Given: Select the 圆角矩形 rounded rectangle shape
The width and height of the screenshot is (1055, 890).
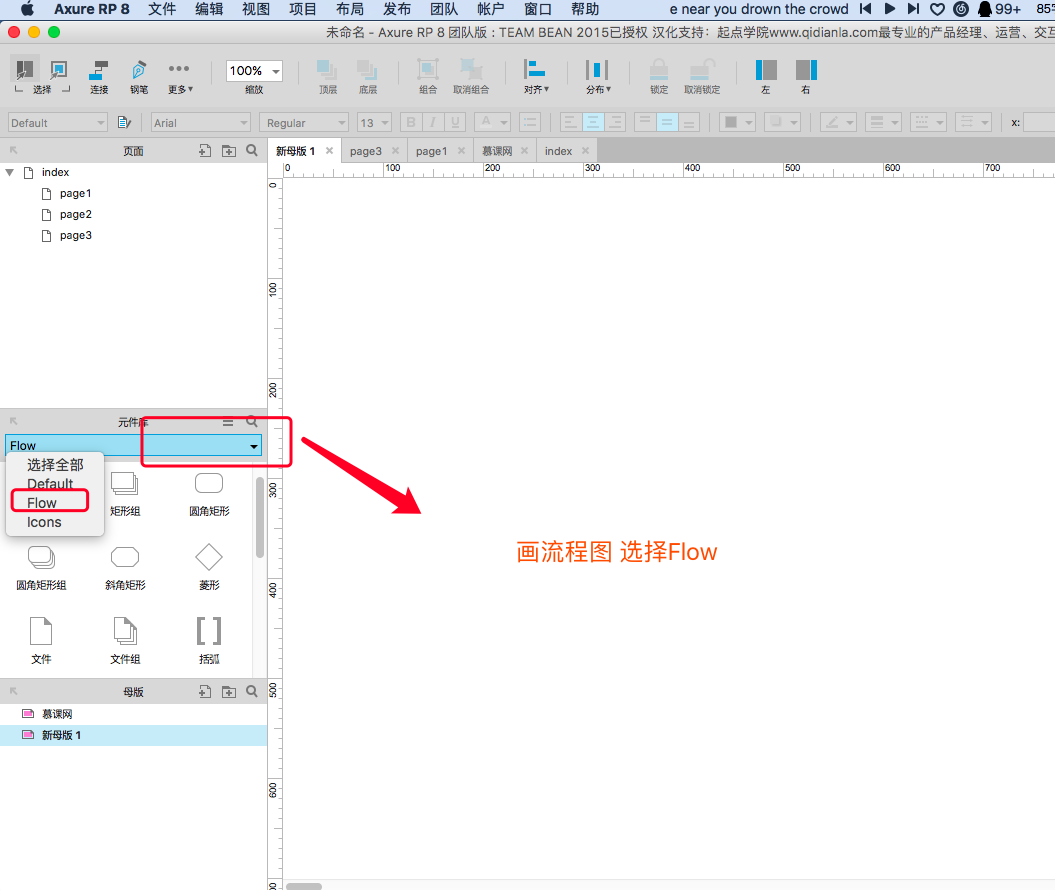Looking at the screenshot, I should 209,494.
